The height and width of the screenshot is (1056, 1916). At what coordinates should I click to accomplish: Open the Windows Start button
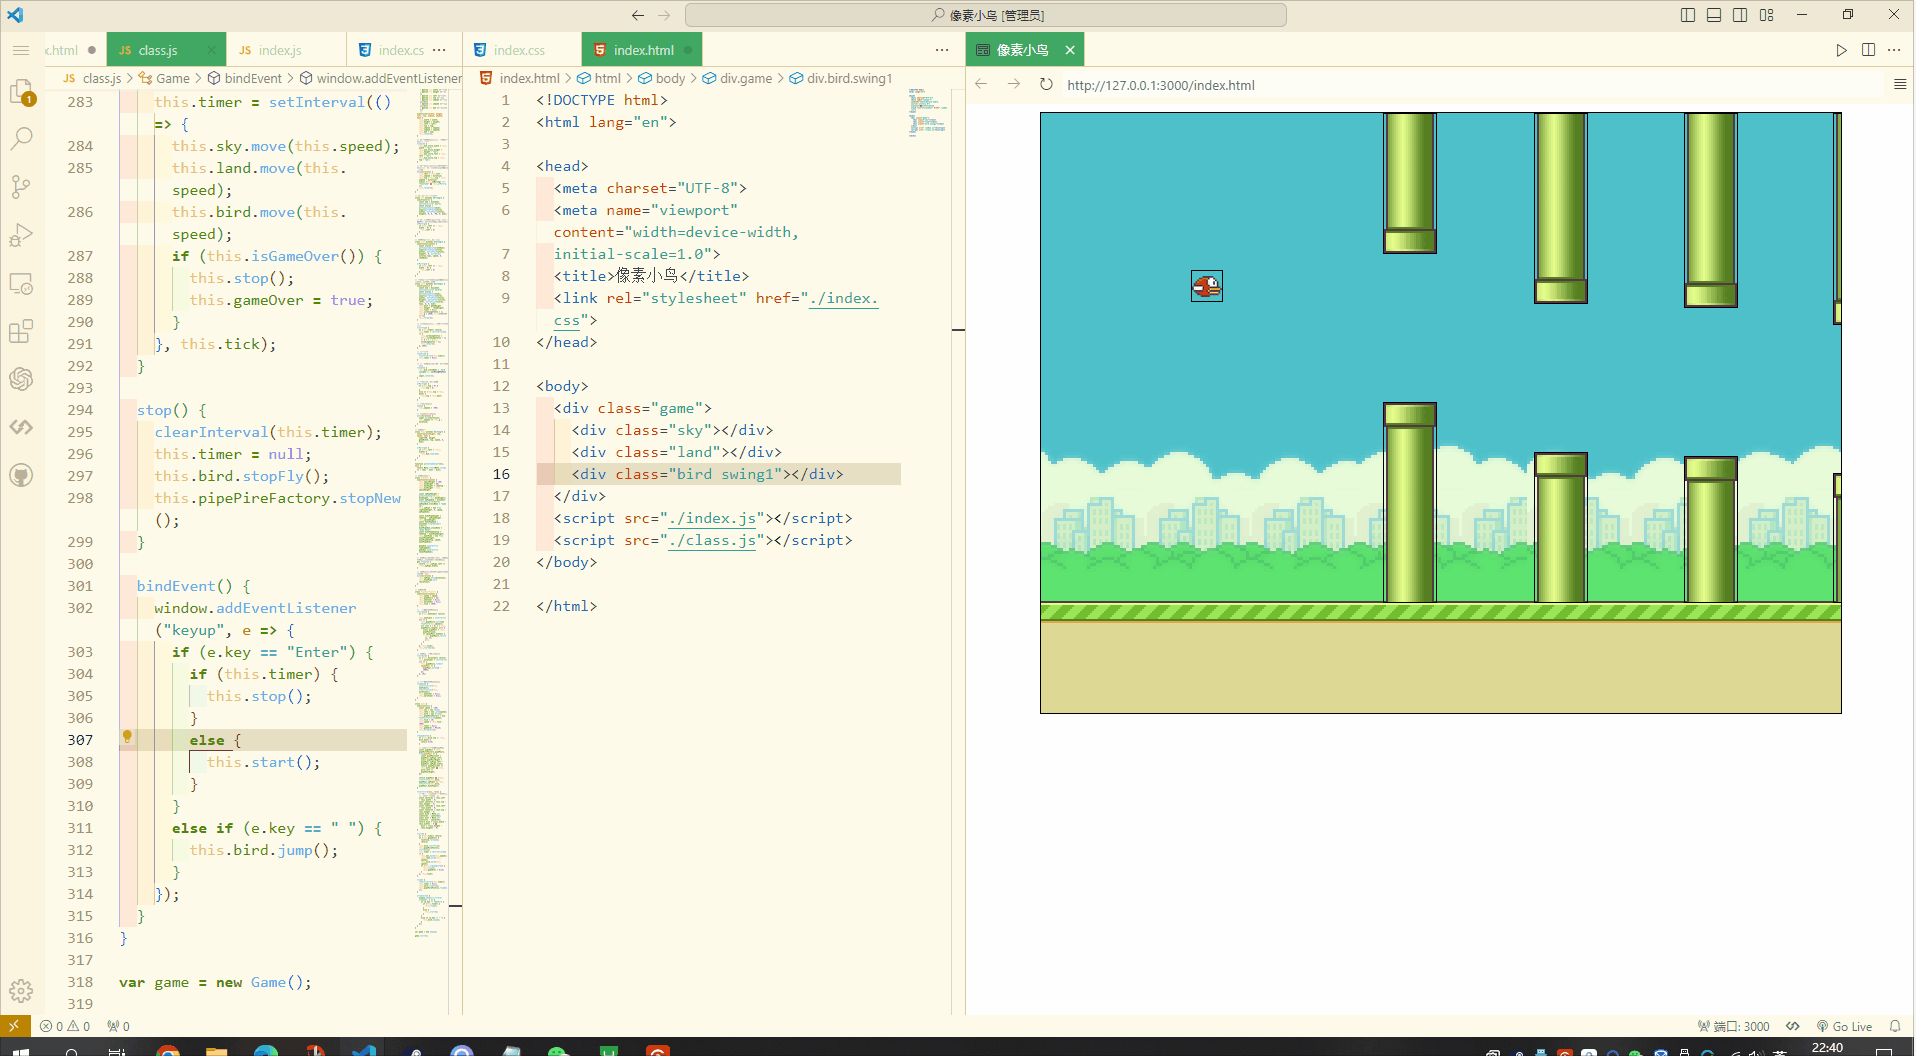[21, 1049]
